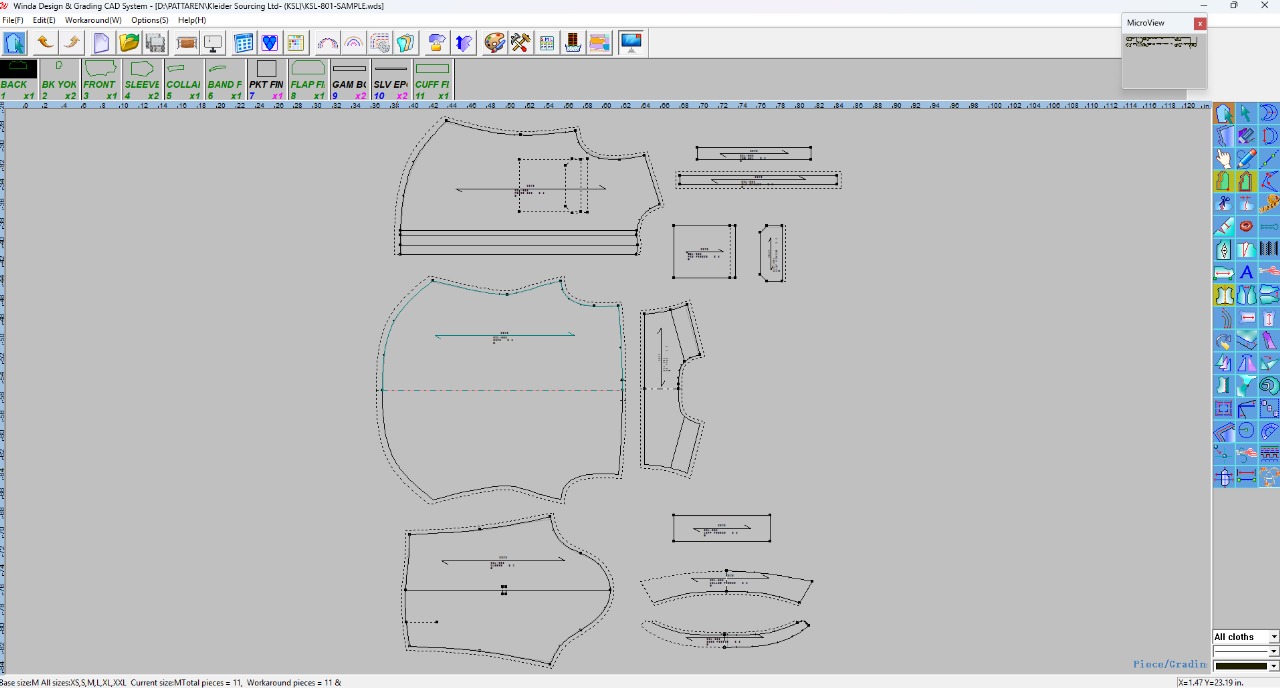Select the pencil draw tool in the toolbox

1246,159
